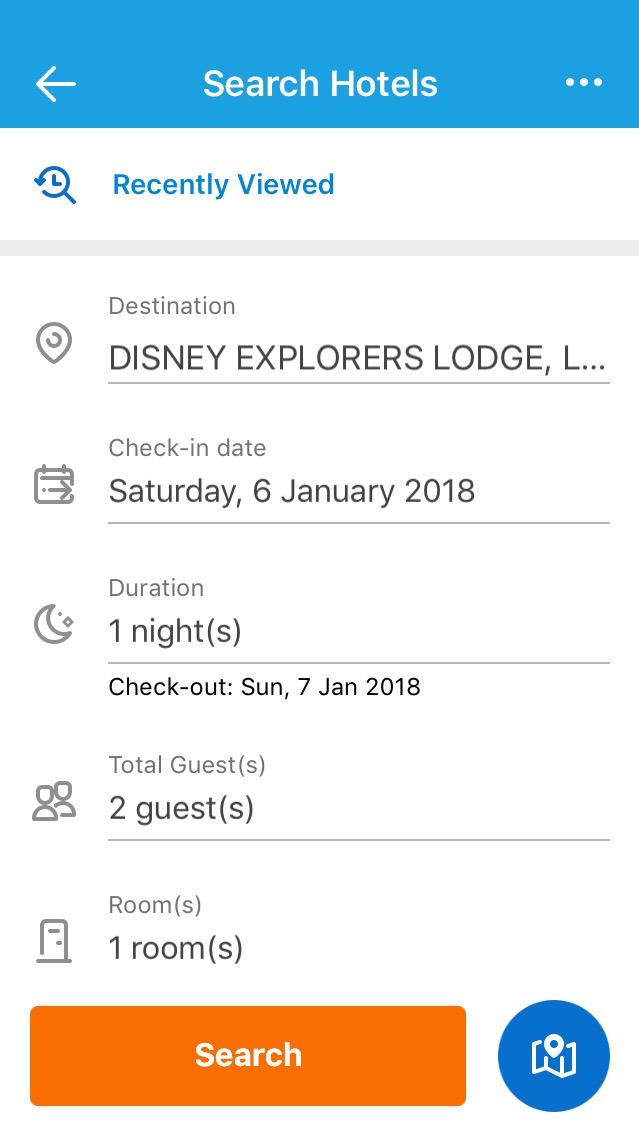Tap the back arrow to leave Search Hotels

pos(55,84)
